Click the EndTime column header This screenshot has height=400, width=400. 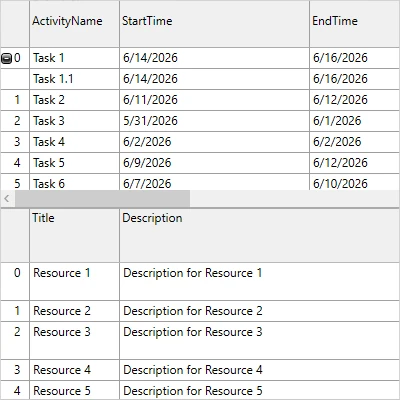(355, 24)
